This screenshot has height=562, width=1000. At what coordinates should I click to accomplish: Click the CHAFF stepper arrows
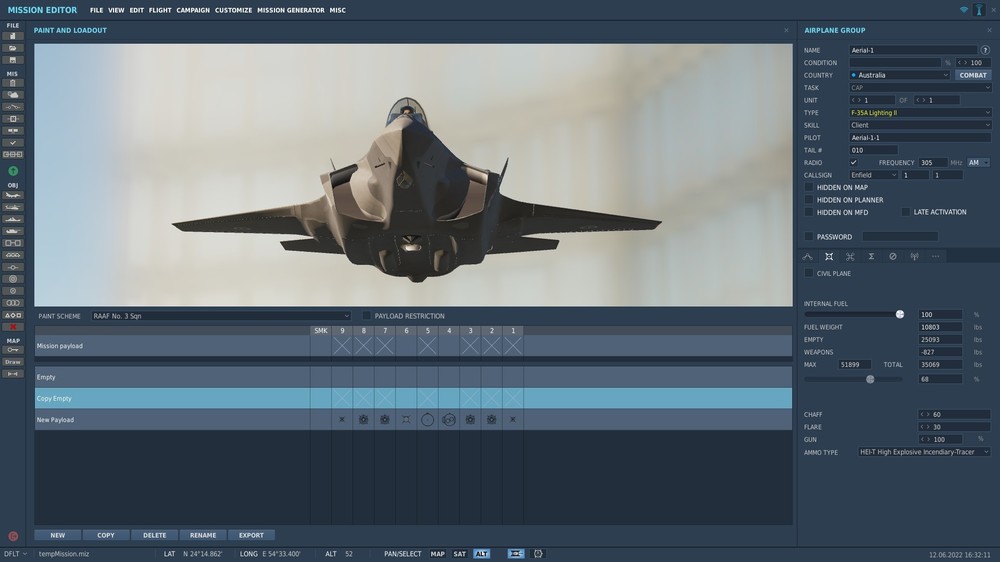(925, 415)
